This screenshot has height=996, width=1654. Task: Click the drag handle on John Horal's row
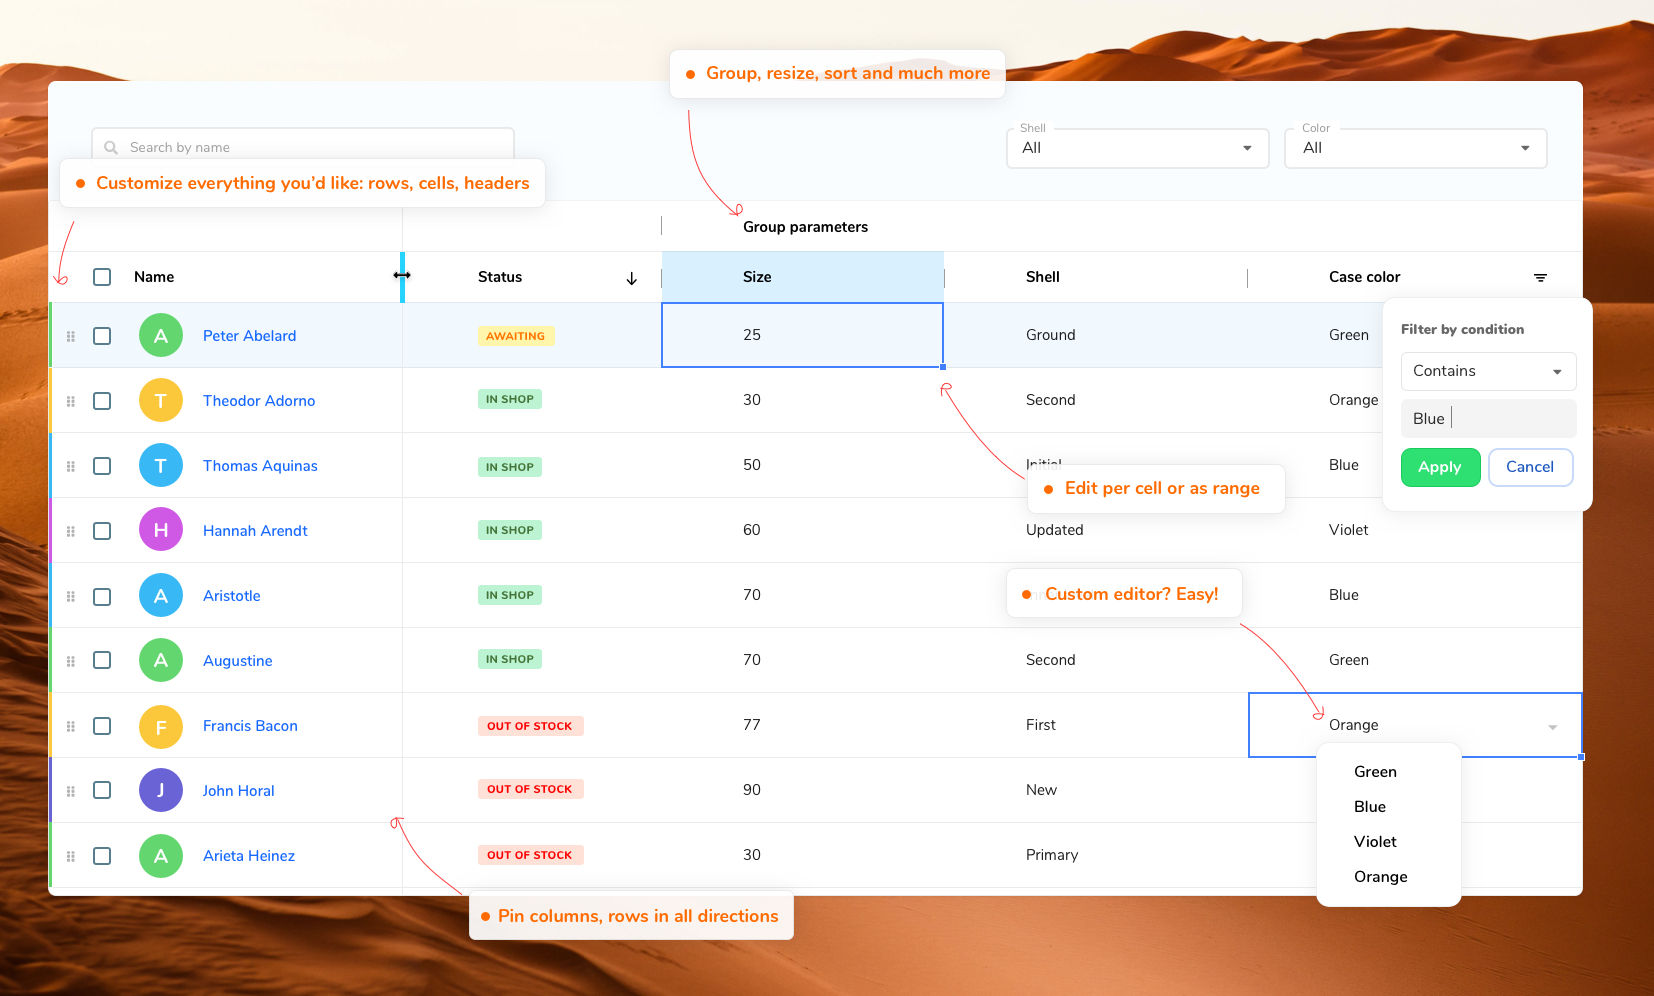tap(71, 790)
